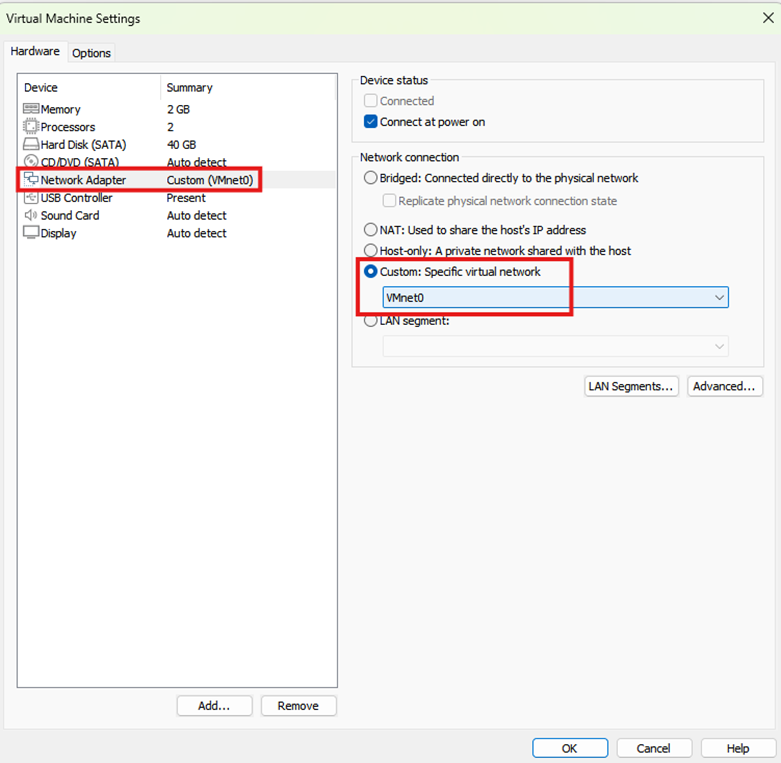Open Help for this dialog
This screenshot has width=781, height=763.
(x=738, y=748)
